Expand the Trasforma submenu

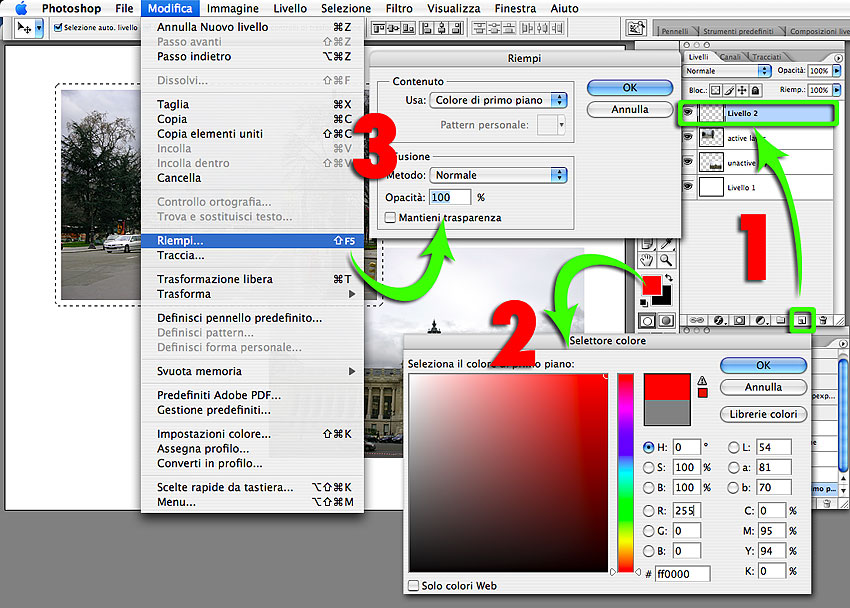(352, 294)
